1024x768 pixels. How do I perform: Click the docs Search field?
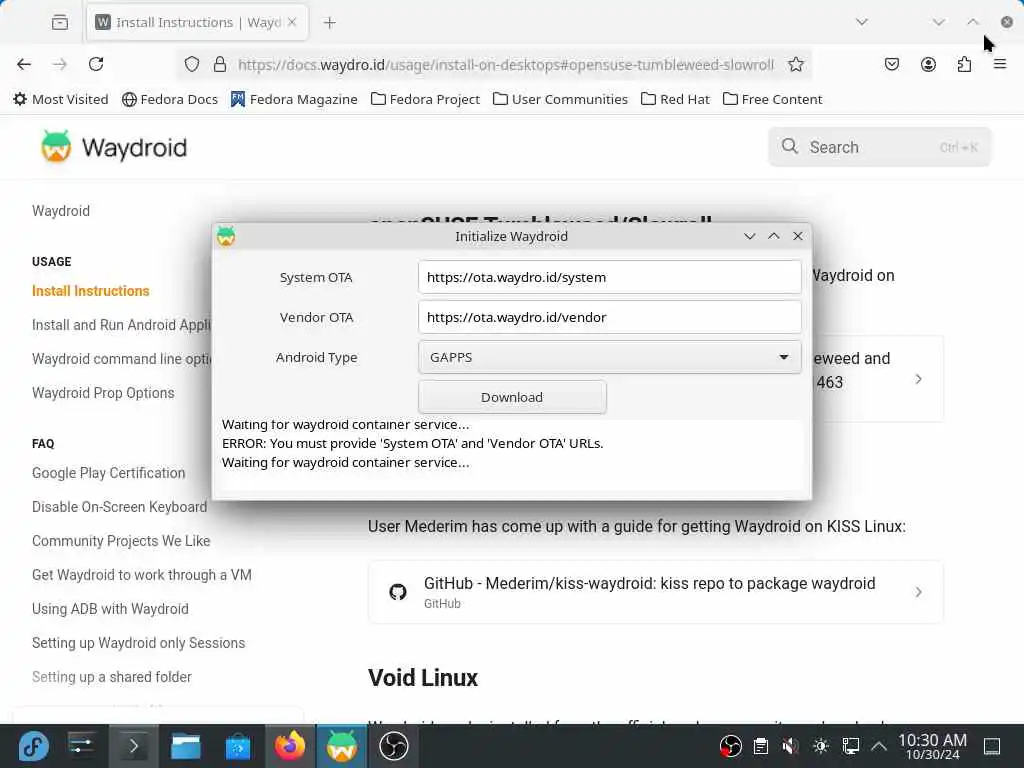(880, 147)
